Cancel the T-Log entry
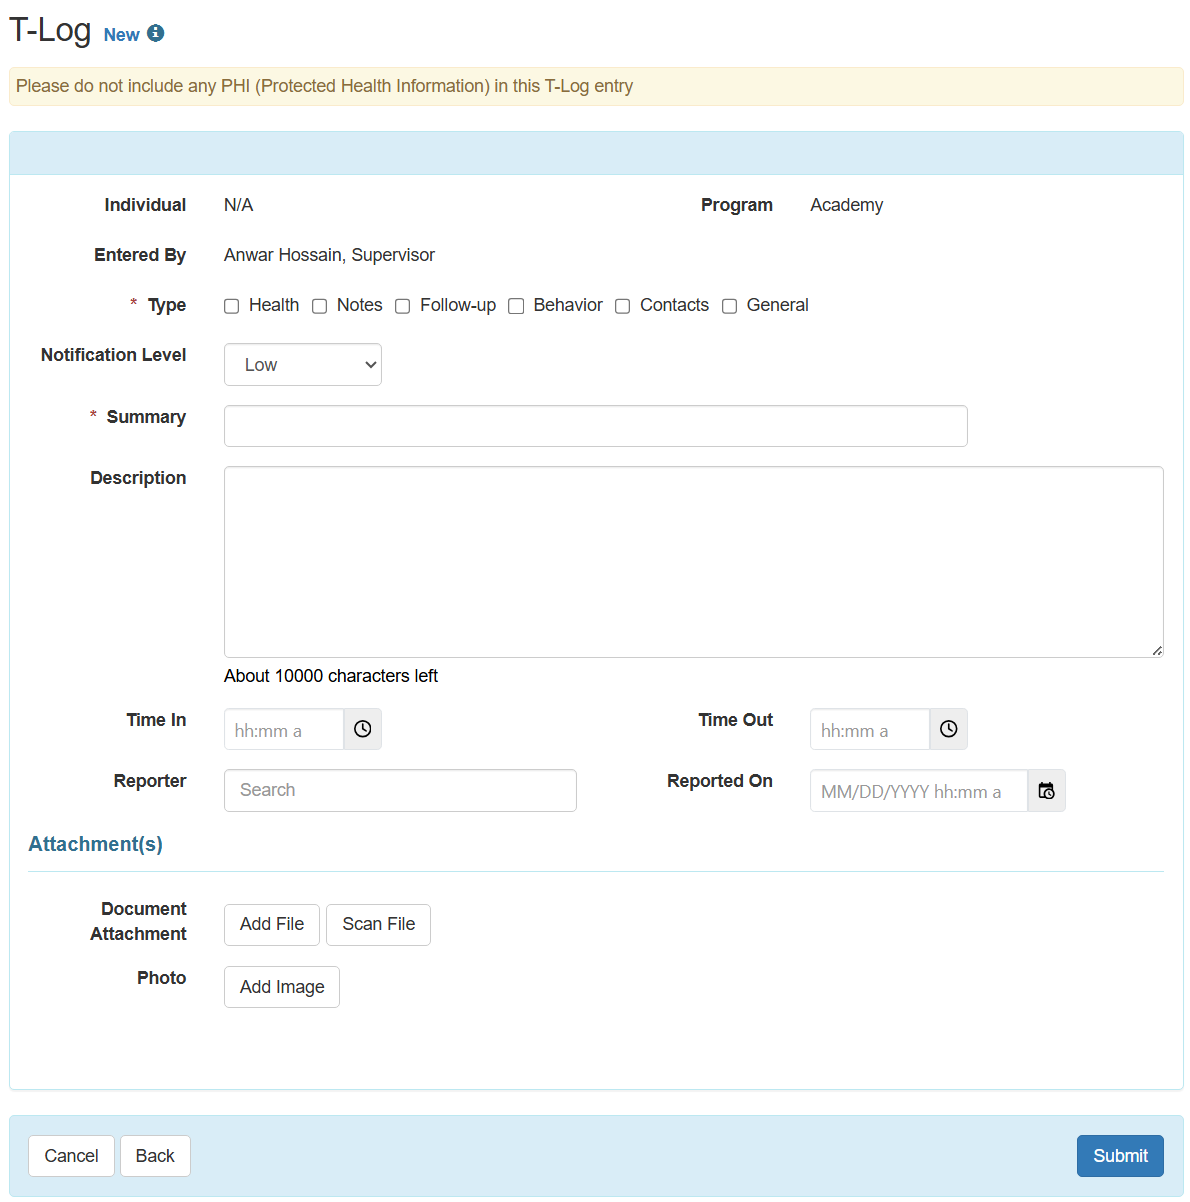 pyautogui.click(x=71, y=1156)
